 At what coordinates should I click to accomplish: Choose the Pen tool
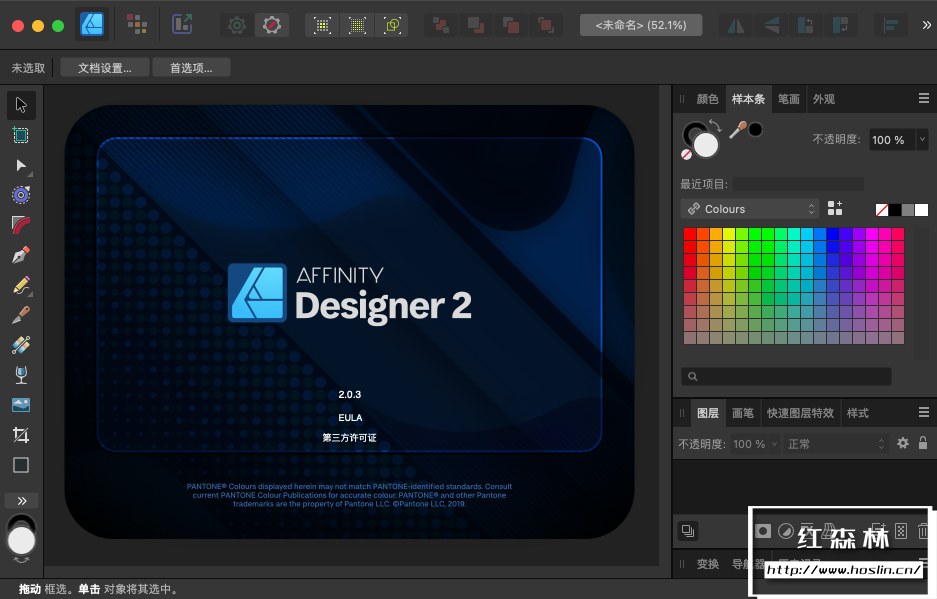tap(21, 255)
